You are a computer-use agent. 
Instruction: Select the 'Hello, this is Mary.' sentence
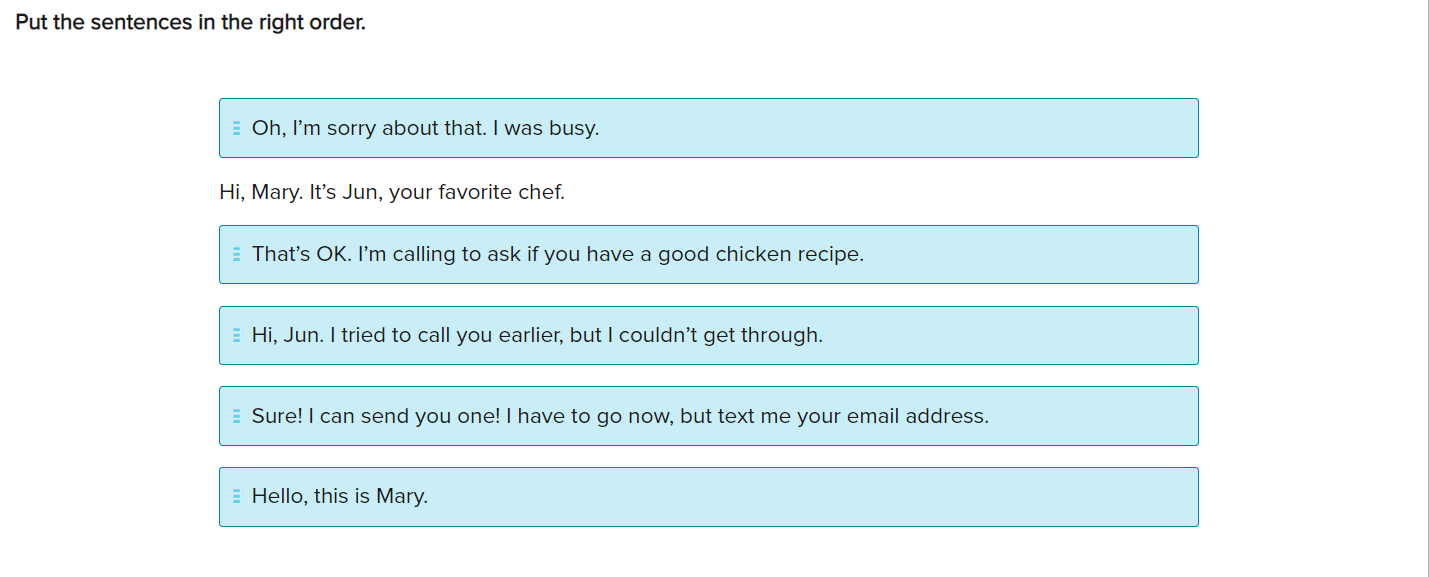tap(339, 496)
